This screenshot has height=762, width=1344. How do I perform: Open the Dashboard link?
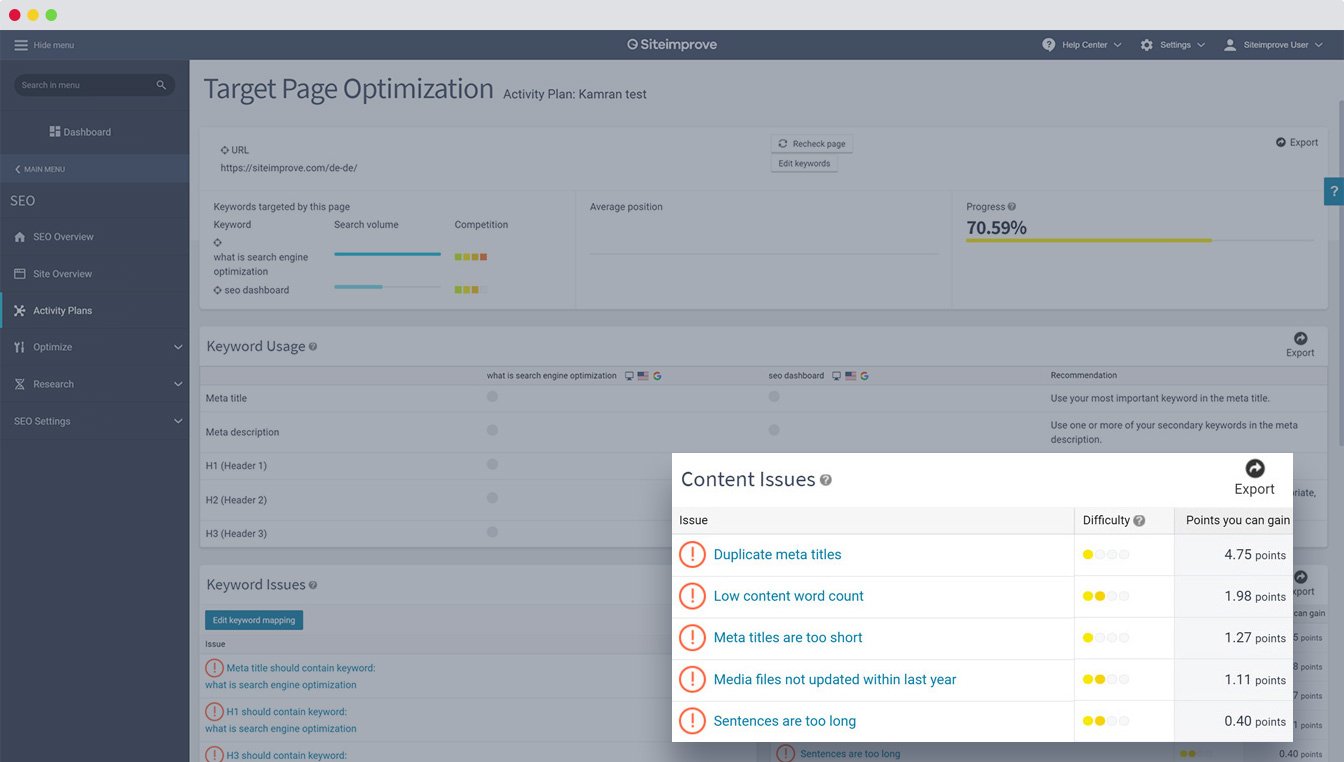coord(80,132)
